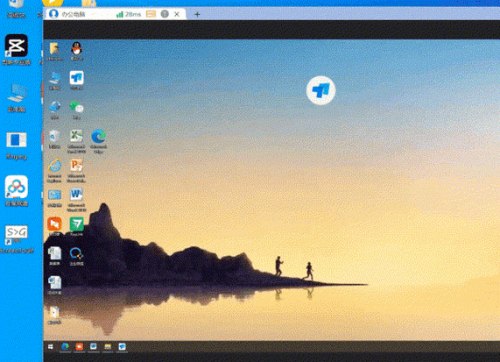Screen dimensions: 500x362
Task: Open Internet Explorer icon on remote desktop
Action: pos(54,166)
